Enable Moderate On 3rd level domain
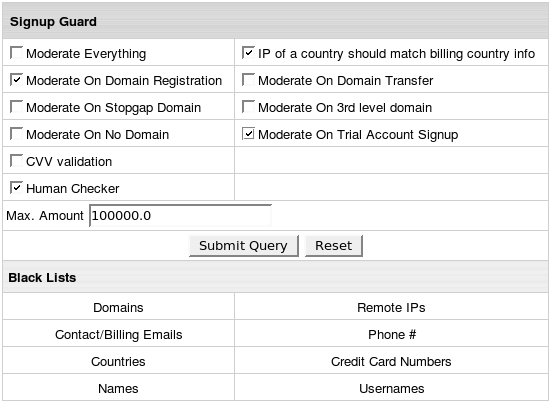 [248, 107]
